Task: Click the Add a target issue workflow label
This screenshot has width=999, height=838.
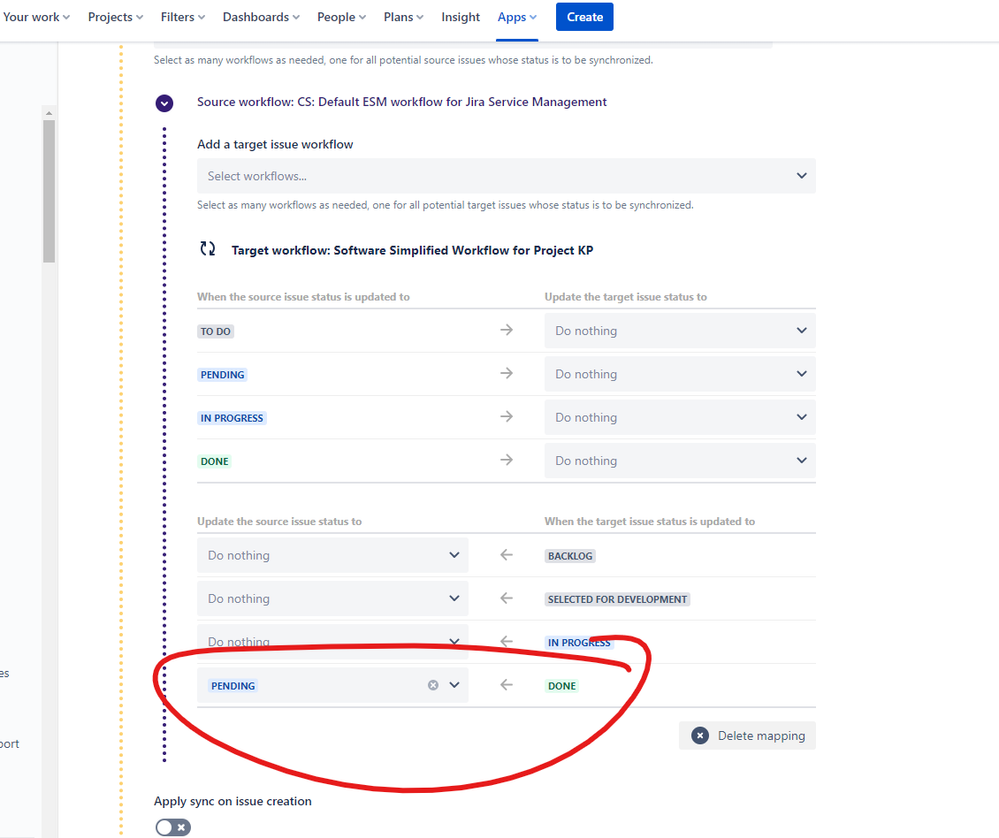Action: [x=275, y=145]
